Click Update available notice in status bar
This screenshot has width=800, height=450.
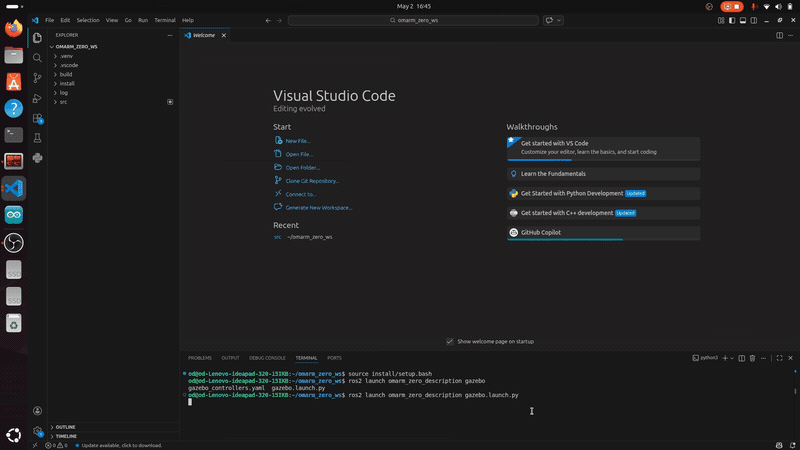point(118,445)
